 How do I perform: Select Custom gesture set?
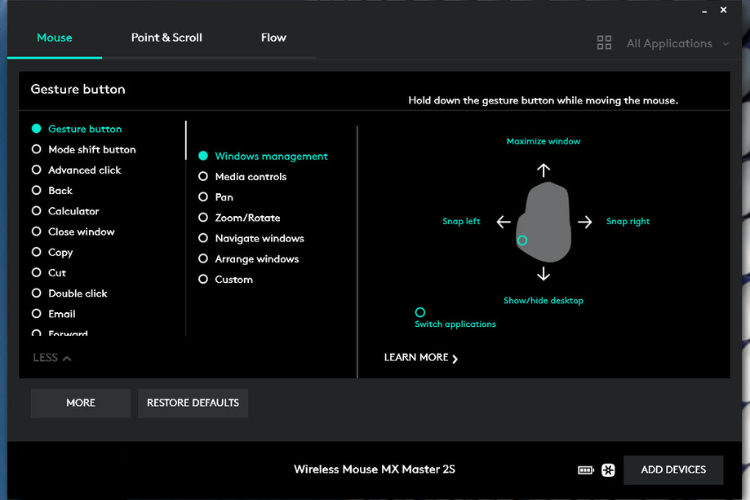point(225,279)
